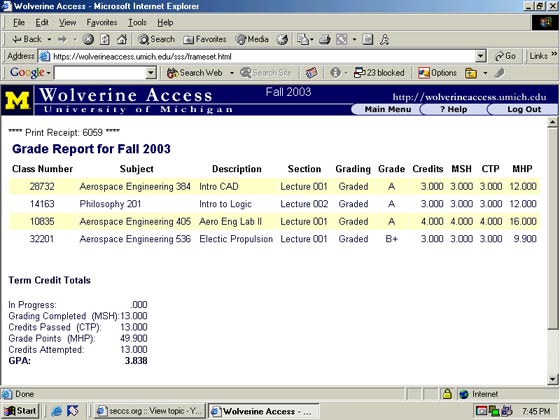560x420 pixels.
Task: Click the Start button
Action: [20, 411]
